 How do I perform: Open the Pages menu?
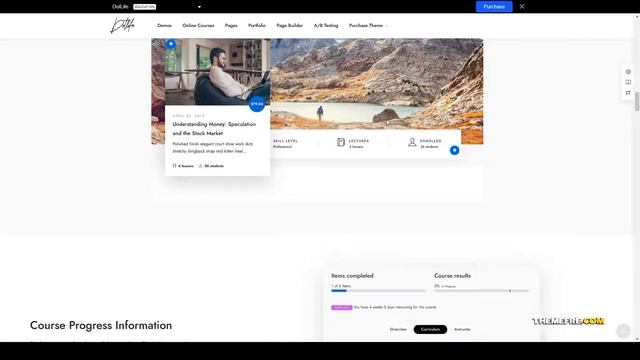[x=231, y=25]
